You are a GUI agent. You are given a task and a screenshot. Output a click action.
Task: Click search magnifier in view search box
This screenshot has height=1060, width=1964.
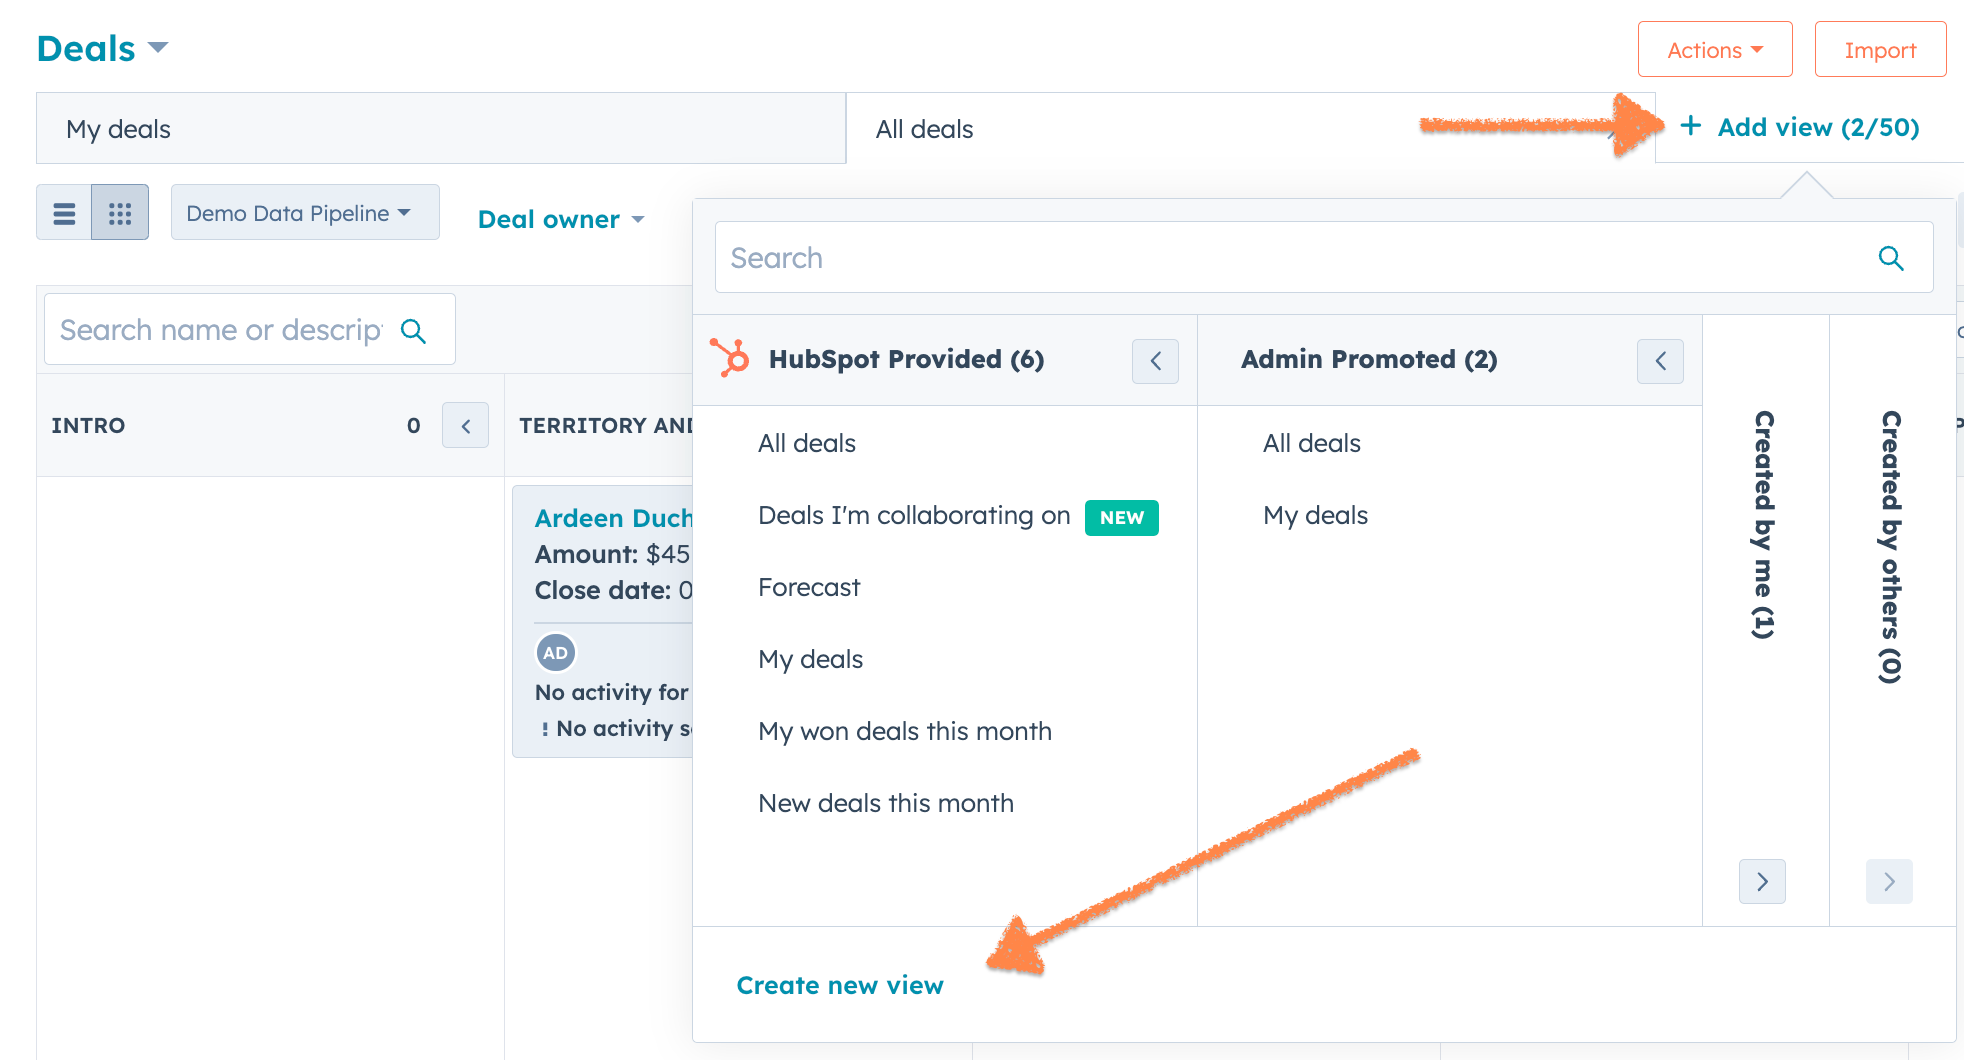pos(1890,258)
